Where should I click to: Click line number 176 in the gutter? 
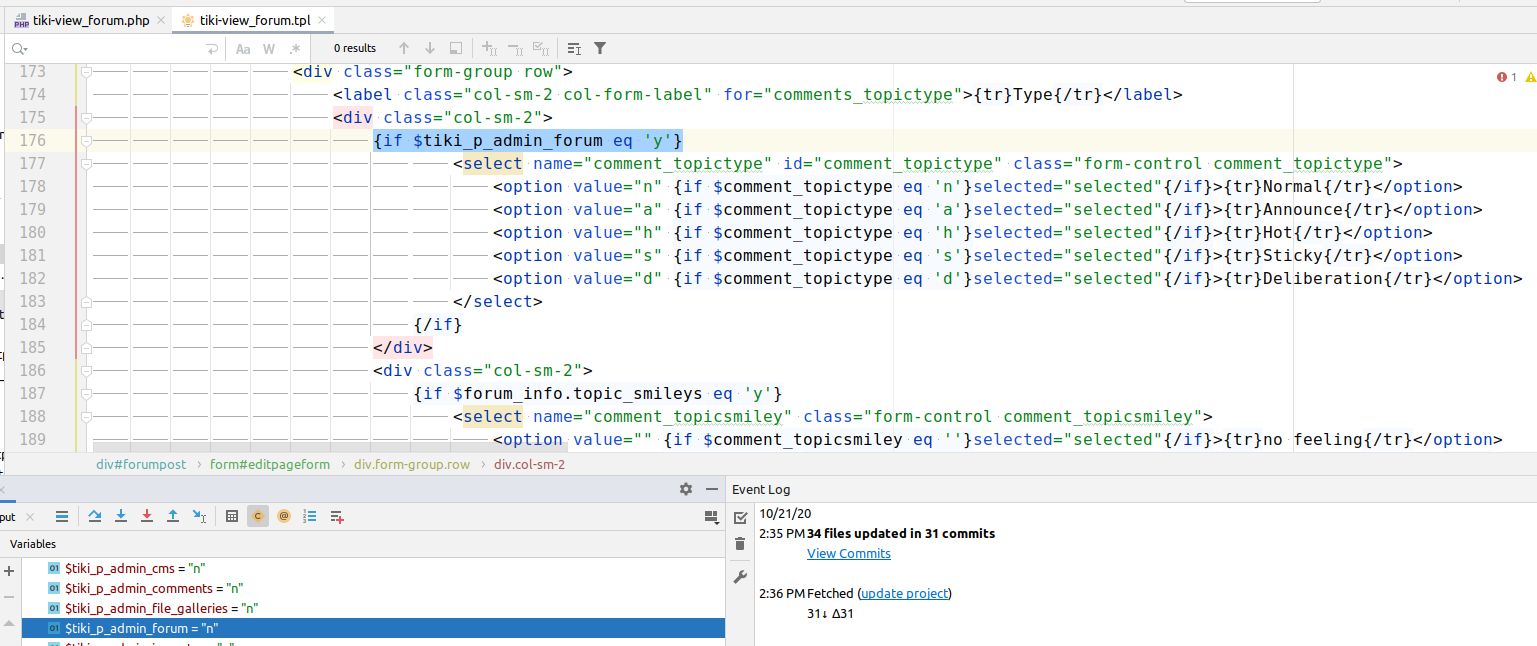[33, 141]
